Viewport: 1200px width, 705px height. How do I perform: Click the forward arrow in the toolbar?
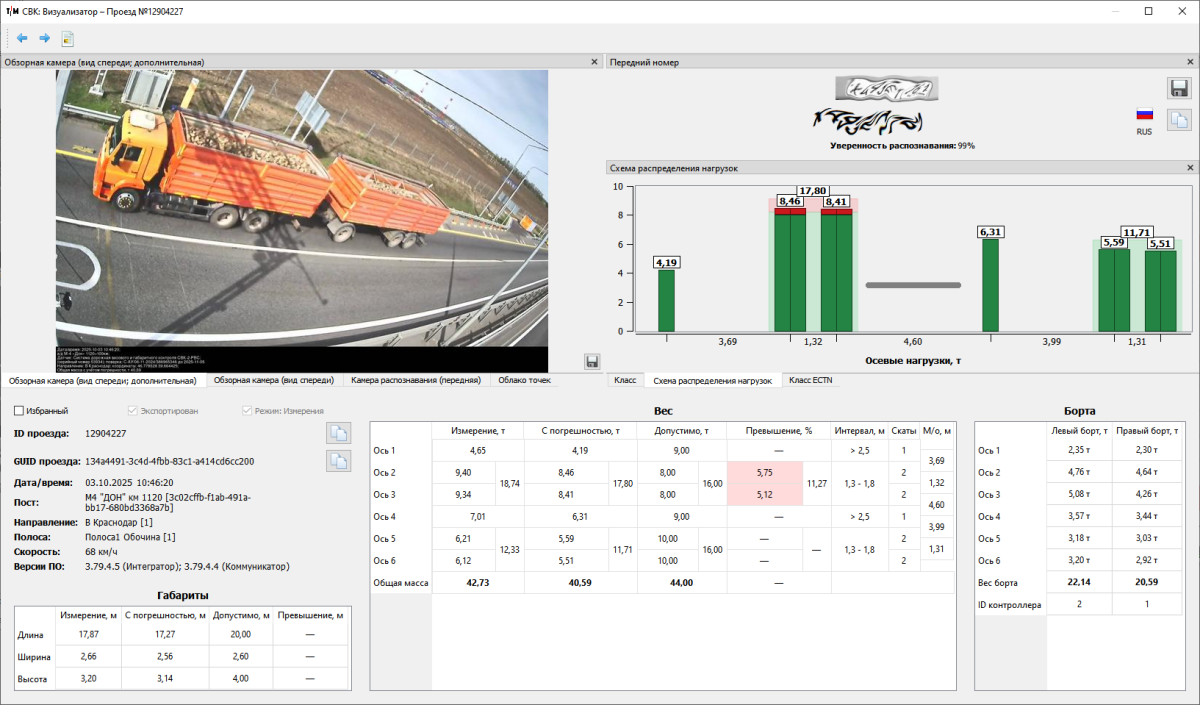pyautogui.click(x=45, y=39)
